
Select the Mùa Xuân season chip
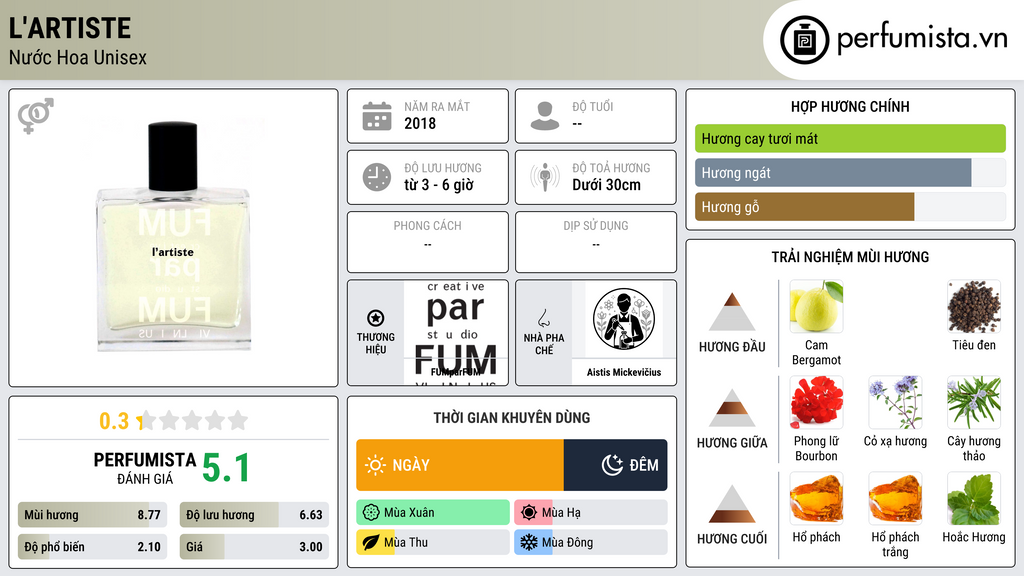point(433,513)
